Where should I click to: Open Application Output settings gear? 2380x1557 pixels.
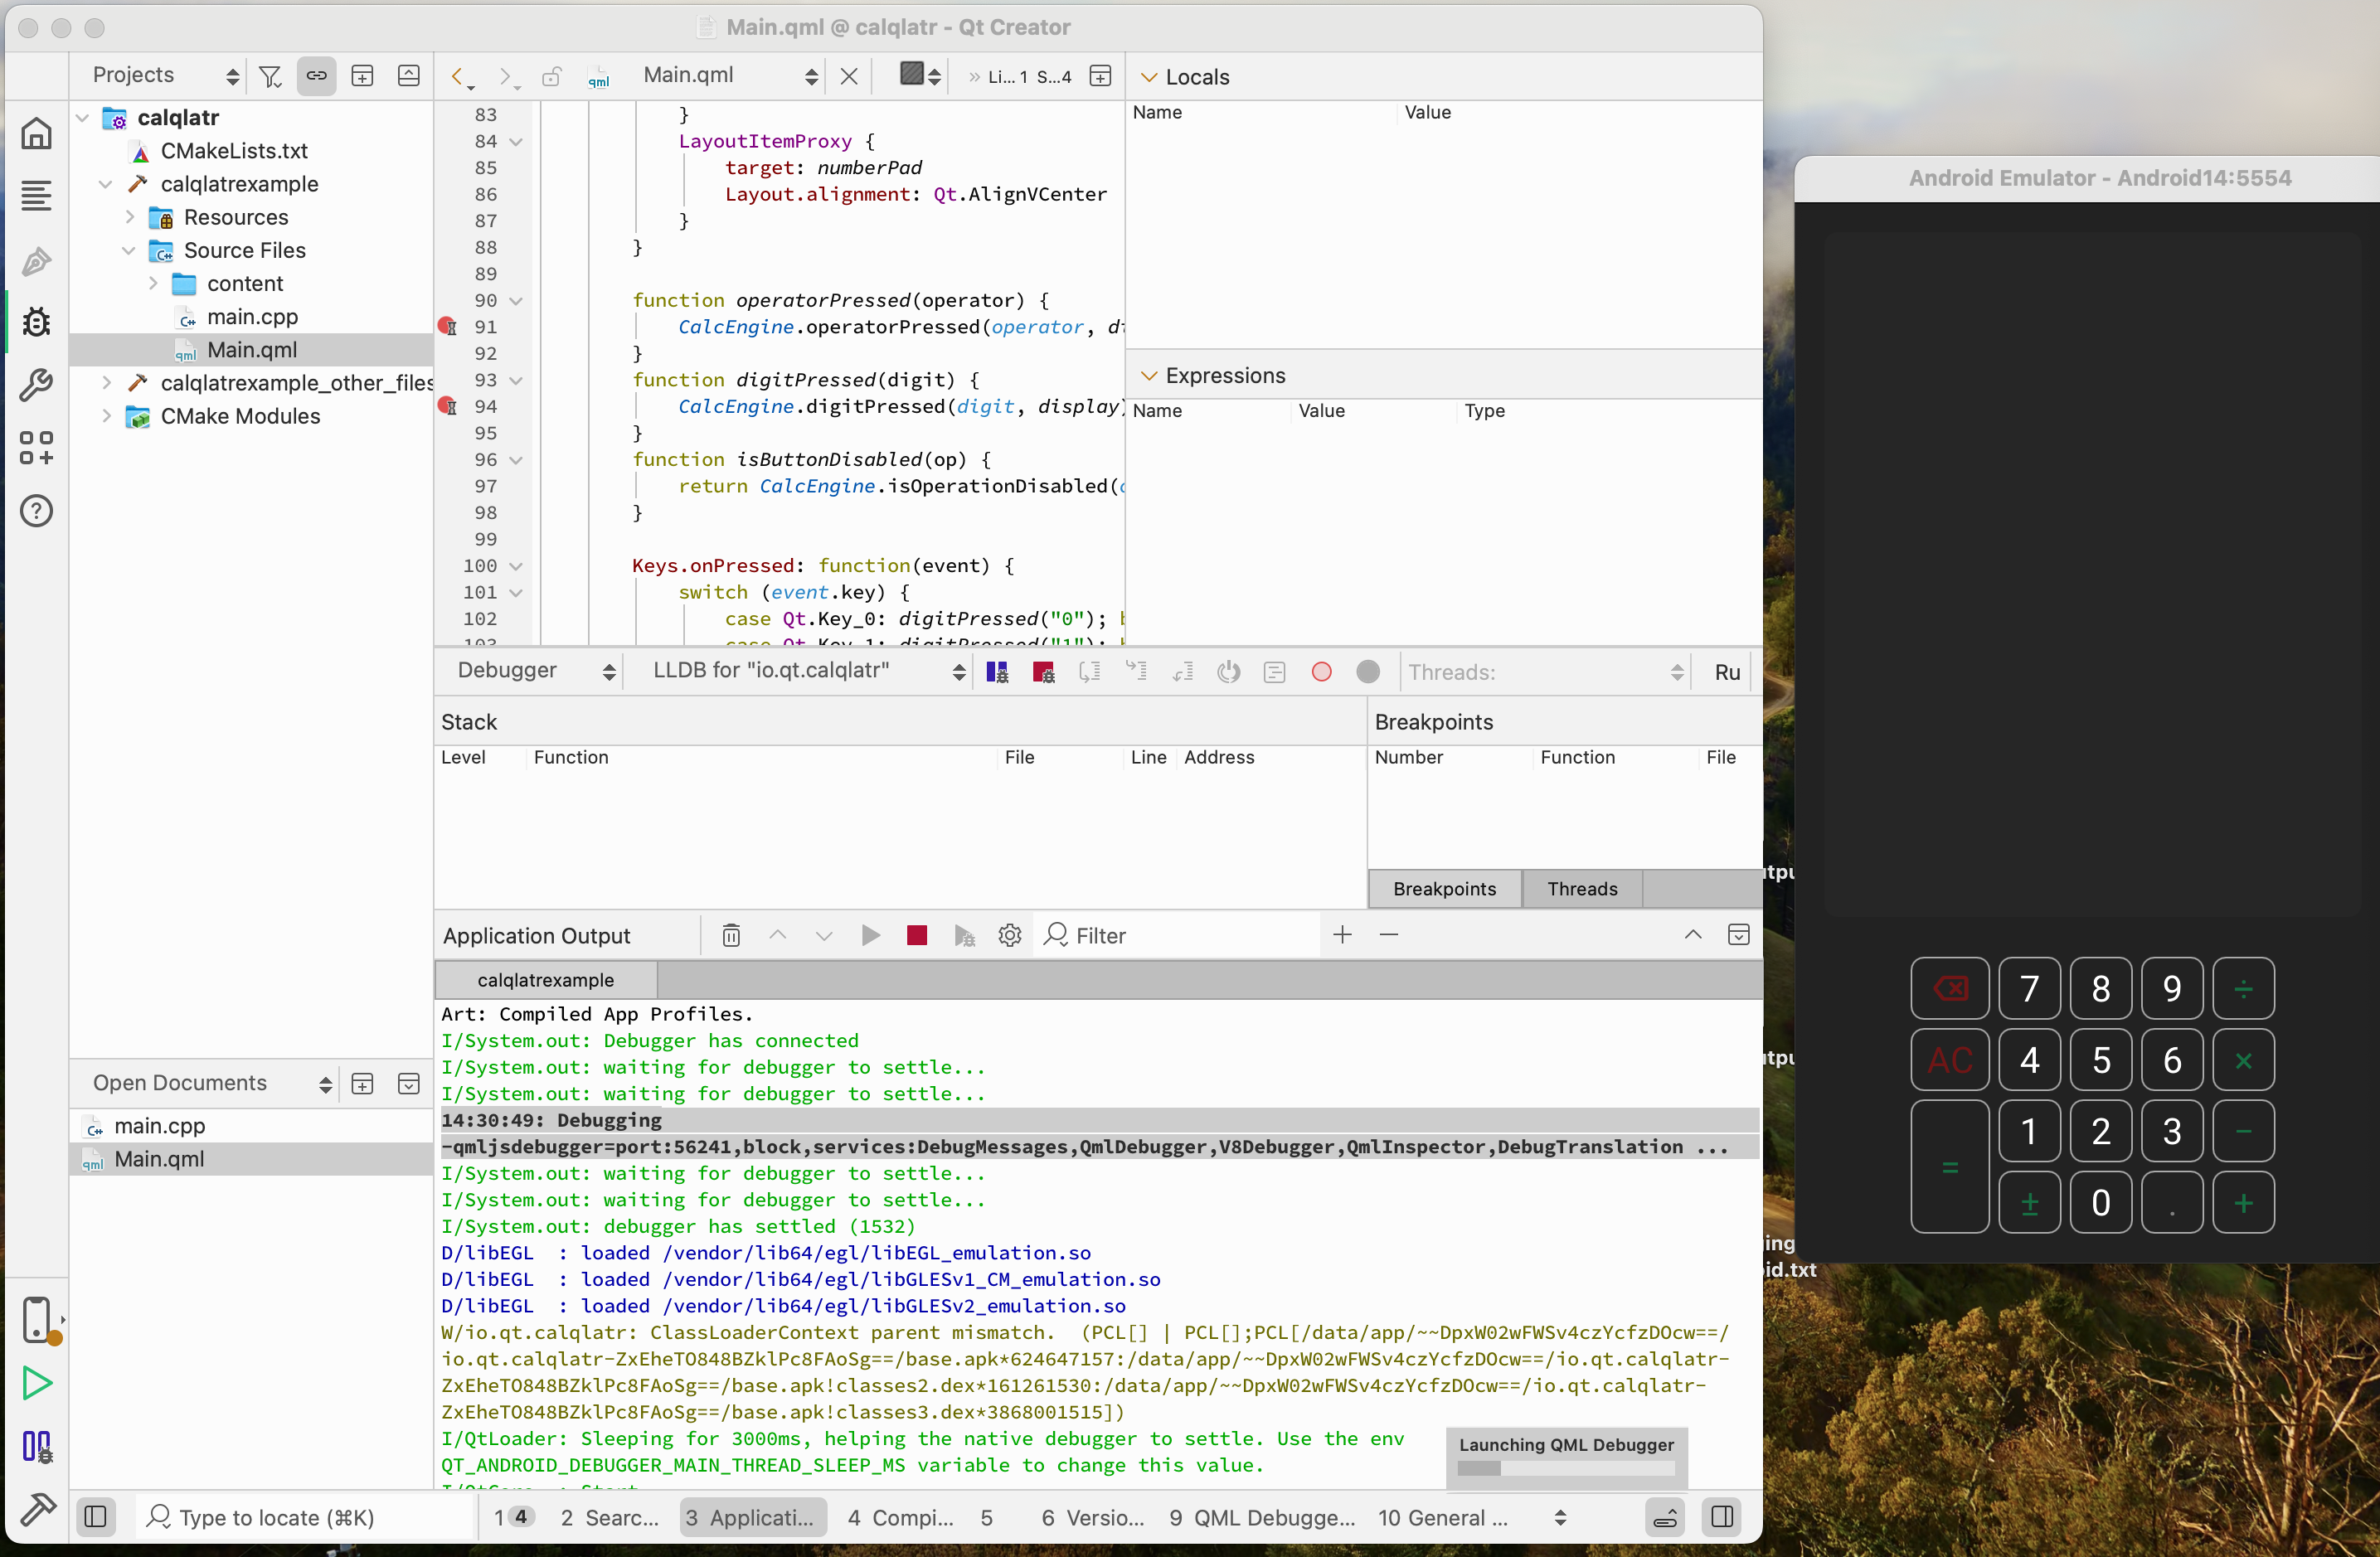pyautogui.click(x=1010, y=935)
